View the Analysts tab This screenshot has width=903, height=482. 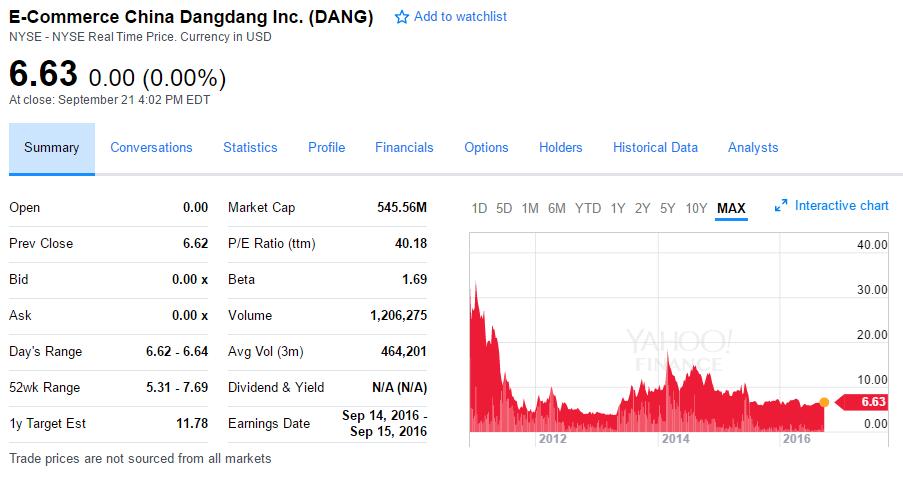(753, 147)
